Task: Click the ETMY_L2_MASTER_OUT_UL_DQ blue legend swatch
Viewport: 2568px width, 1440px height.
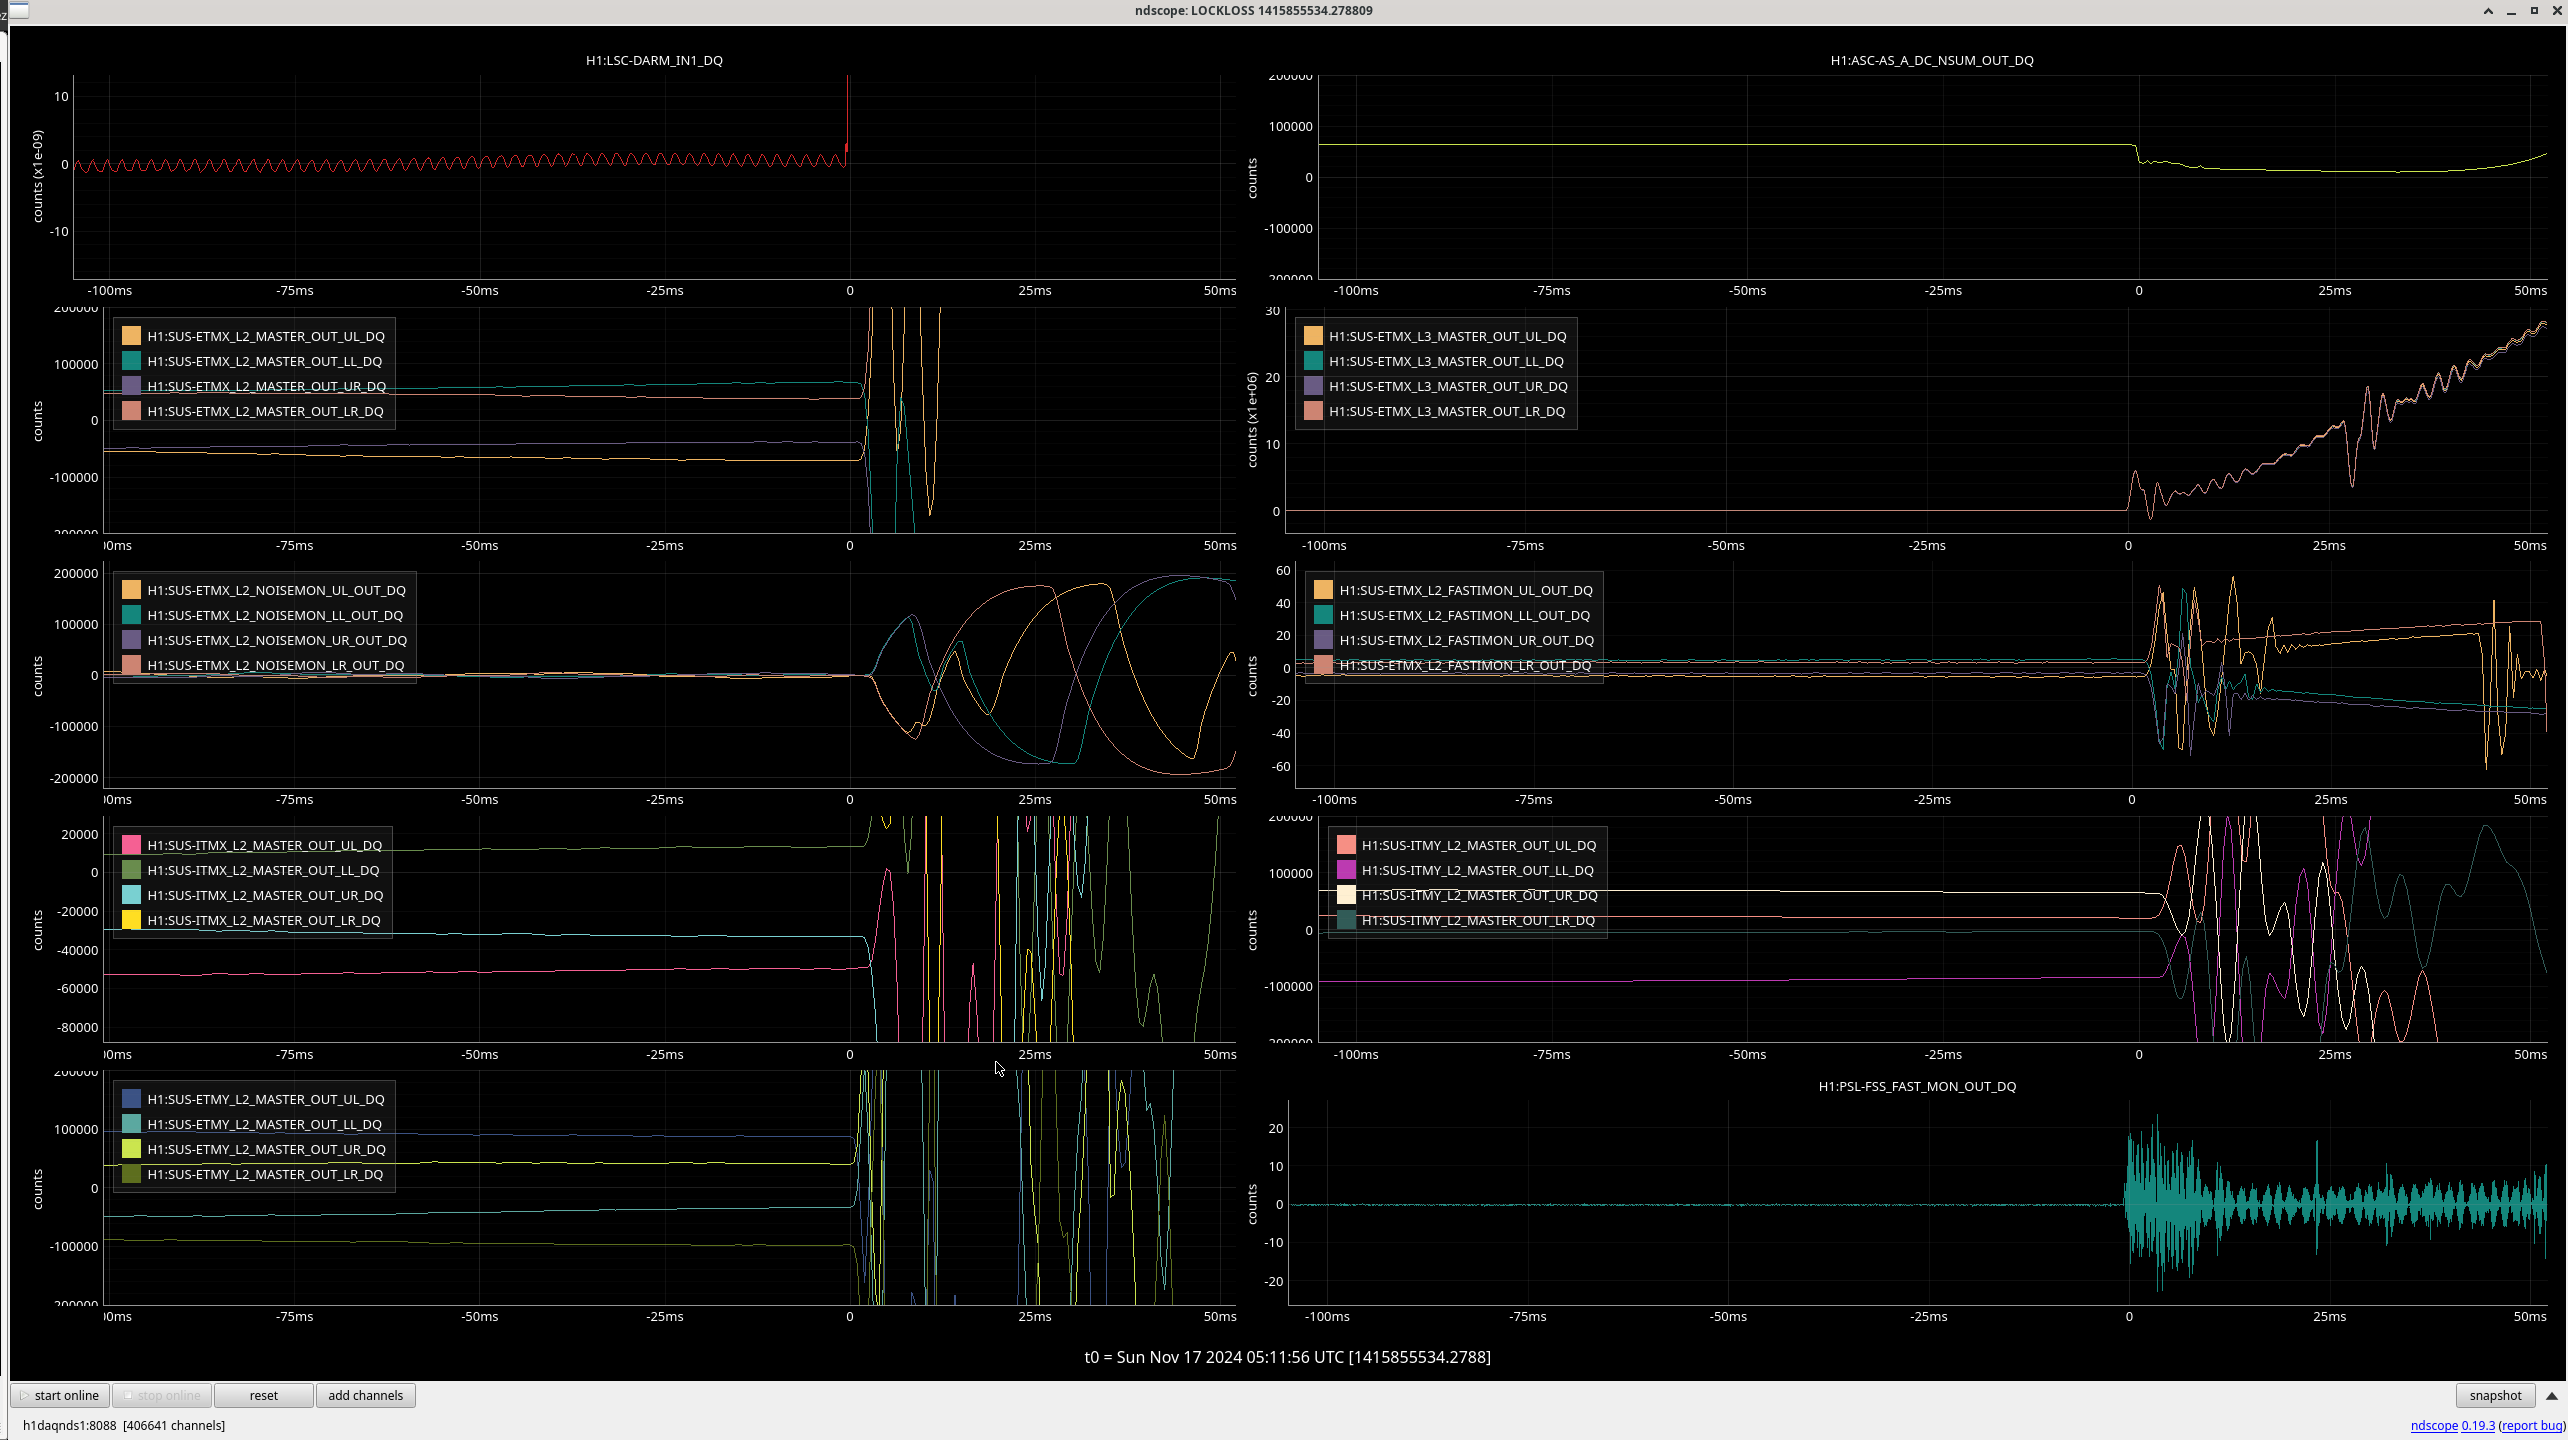Action: pos(131,1099)
